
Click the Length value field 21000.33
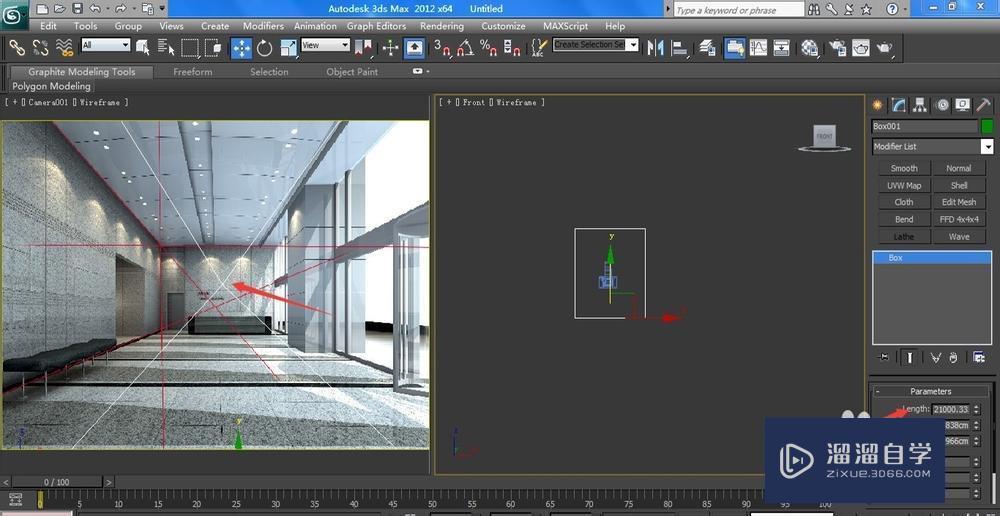[950, 409]
